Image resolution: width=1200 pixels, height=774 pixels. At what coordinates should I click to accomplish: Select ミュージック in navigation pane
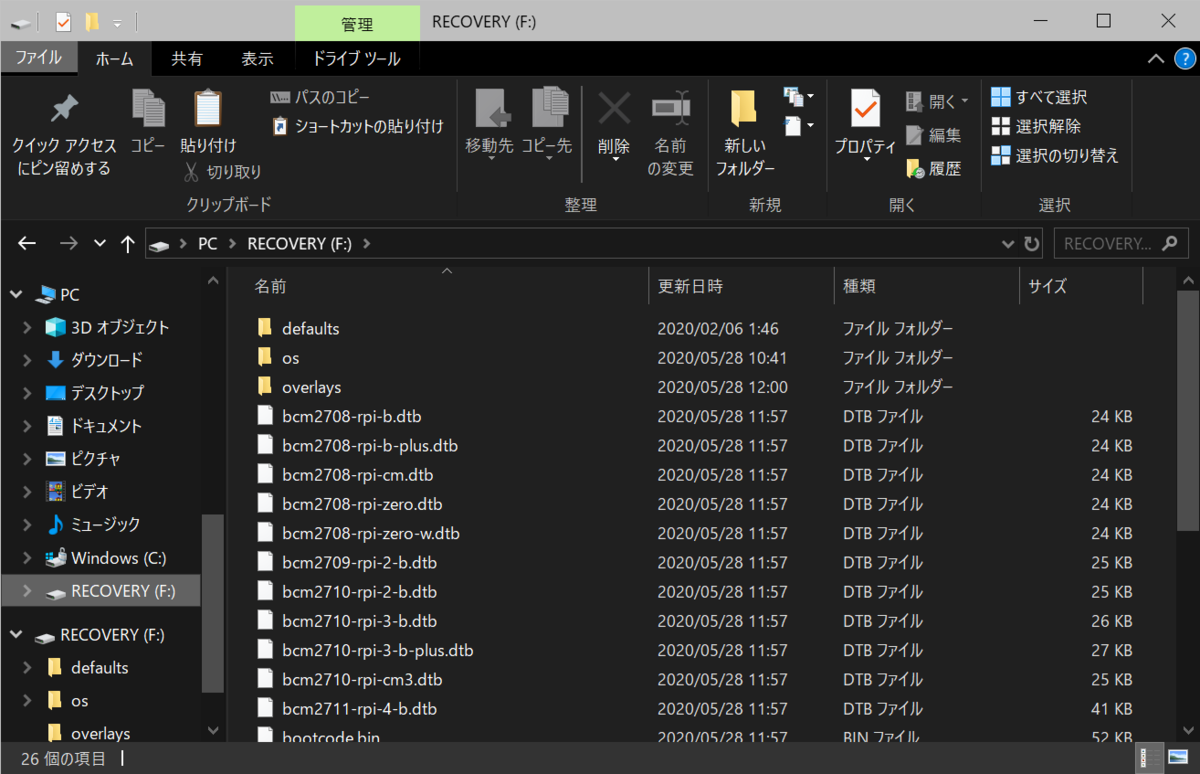[x=105, y=524]
